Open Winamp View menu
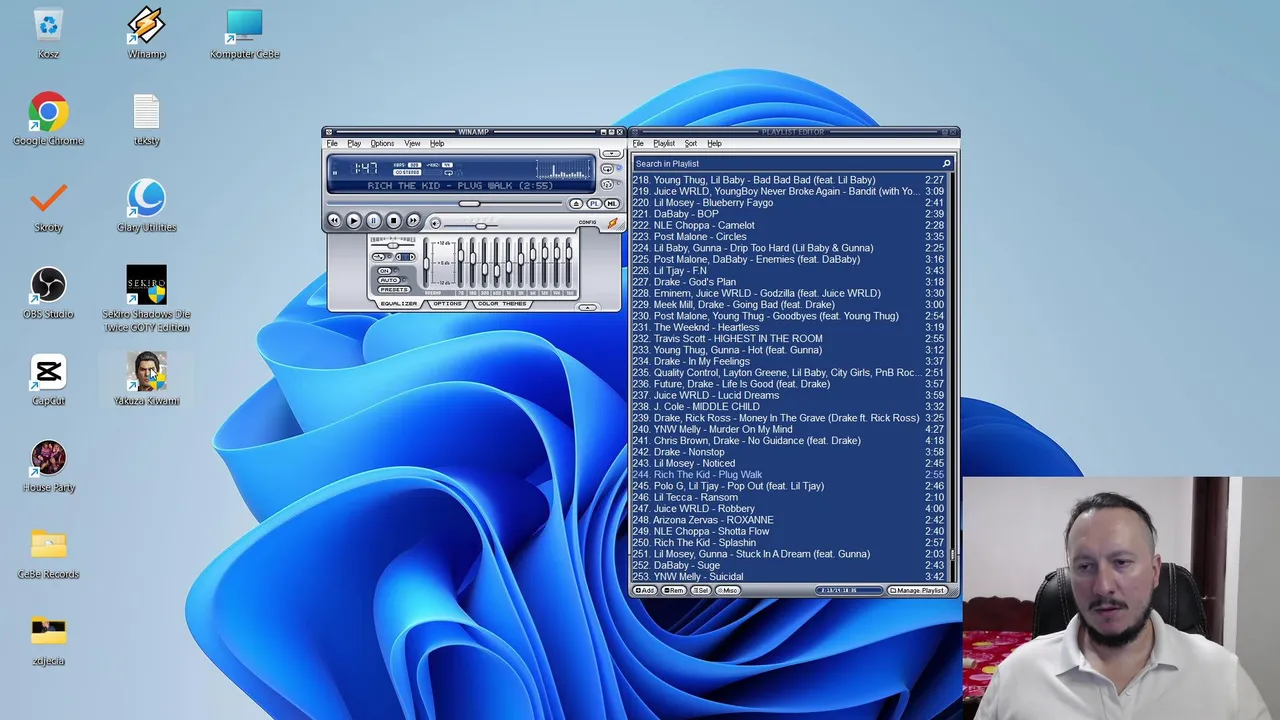 pyautogui.click(x=412, y=143)
